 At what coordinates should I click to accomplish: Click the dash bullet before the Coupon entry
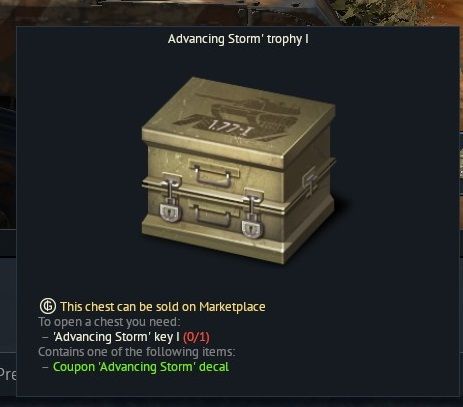click(x=46, y=367)
